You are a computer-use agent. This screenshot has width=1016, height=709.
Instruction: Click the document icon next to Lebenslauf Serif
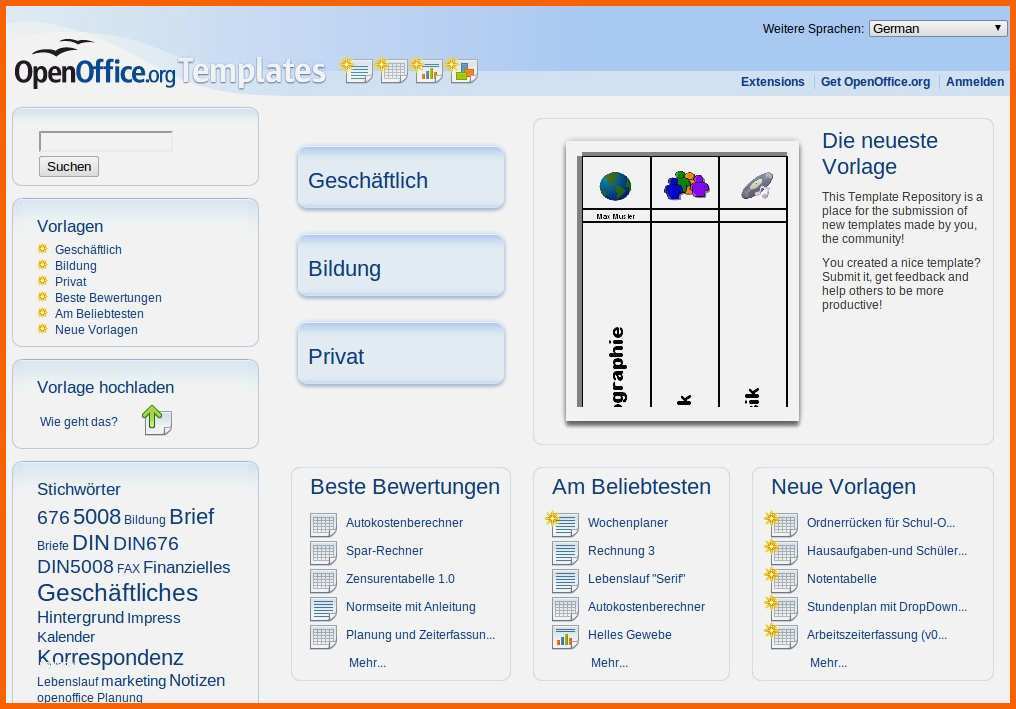564,579
